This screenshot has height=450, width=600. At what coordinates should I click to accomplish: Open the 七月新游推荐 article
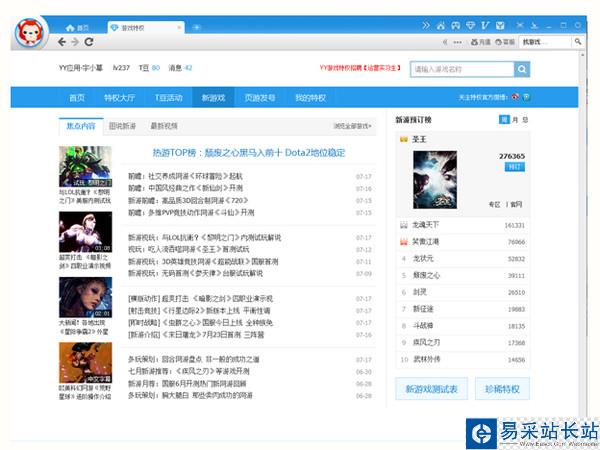pos(189,371)
